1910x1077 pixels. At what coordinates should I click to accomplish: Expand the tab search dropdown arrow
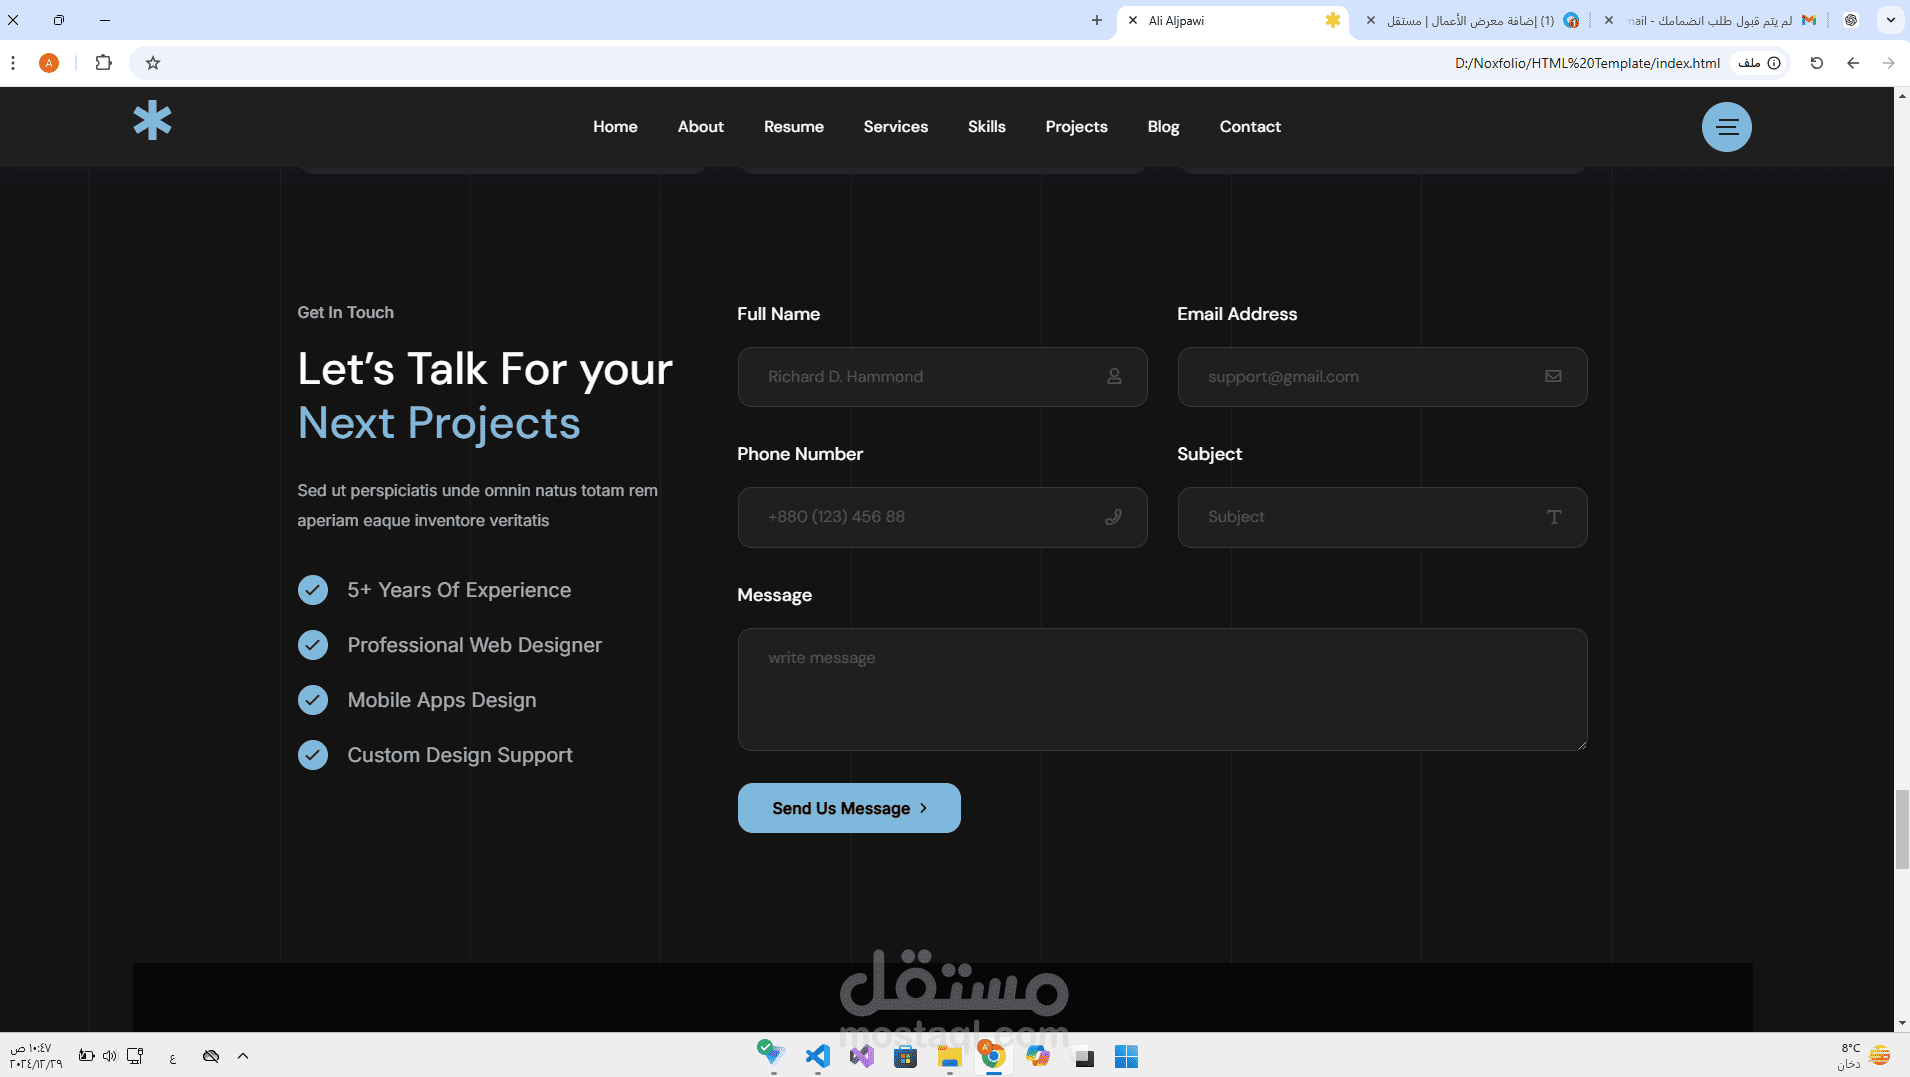1890,20
